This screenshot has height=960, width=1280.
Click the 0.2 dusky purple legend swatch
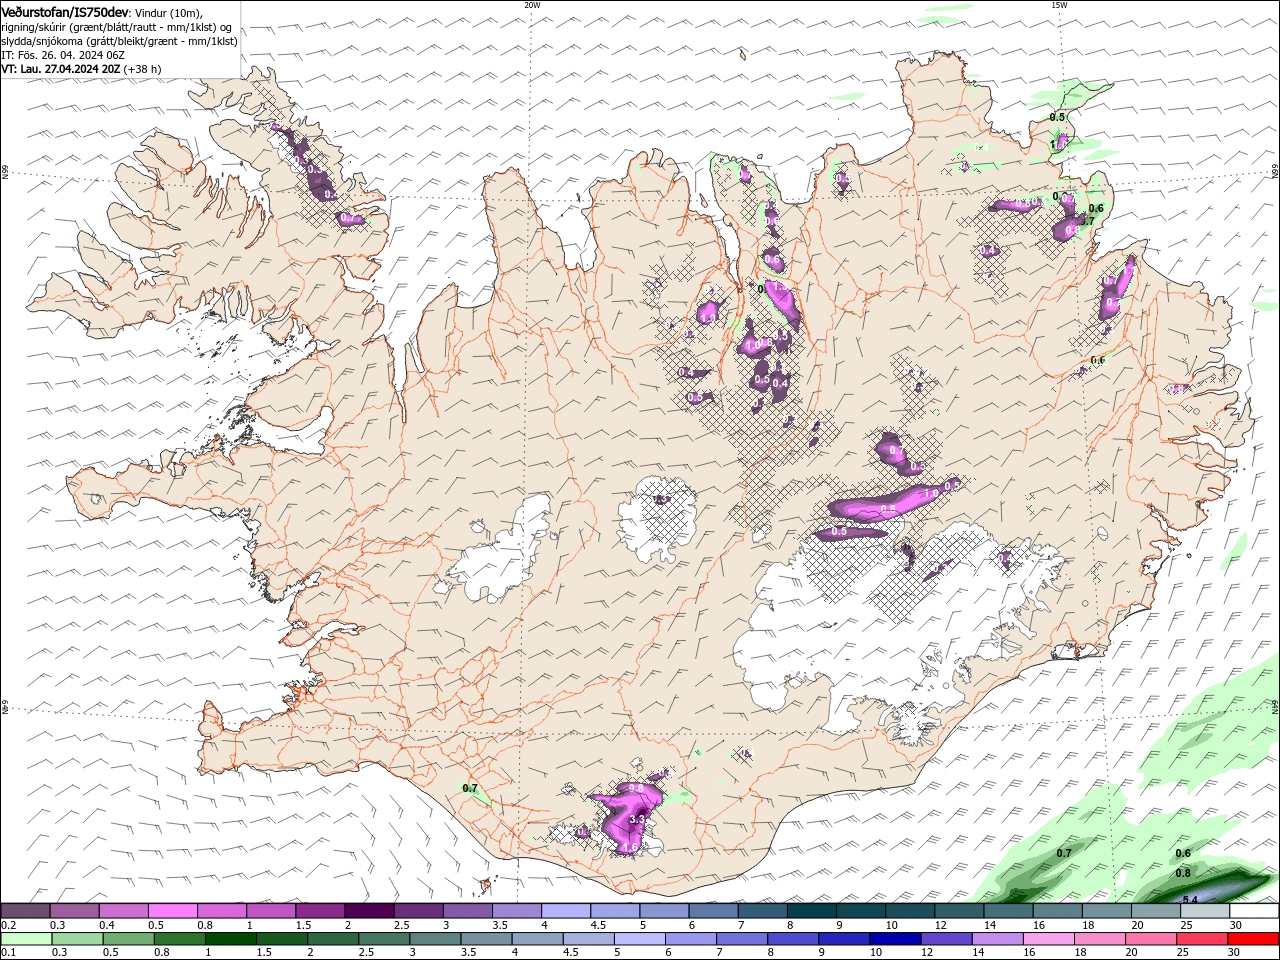25,910
